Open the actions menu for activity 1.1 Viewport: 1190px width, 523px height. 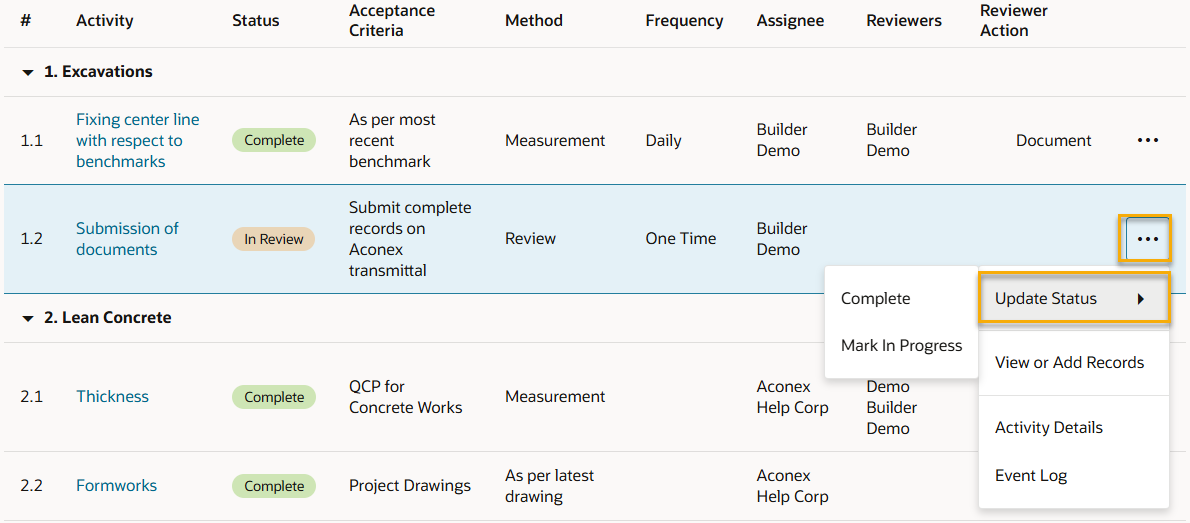1147,140
